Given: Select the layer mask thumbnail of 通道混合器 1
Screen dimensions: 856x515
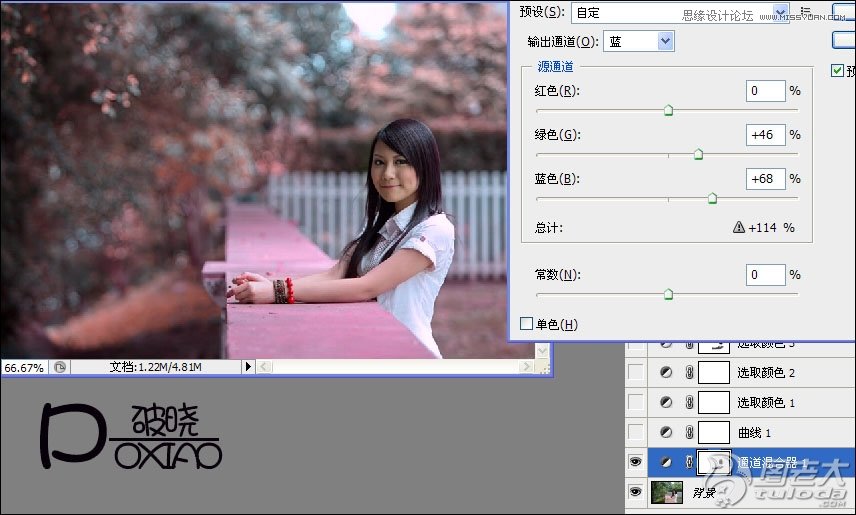Looking at the screenshot, I should pos(714,462).
